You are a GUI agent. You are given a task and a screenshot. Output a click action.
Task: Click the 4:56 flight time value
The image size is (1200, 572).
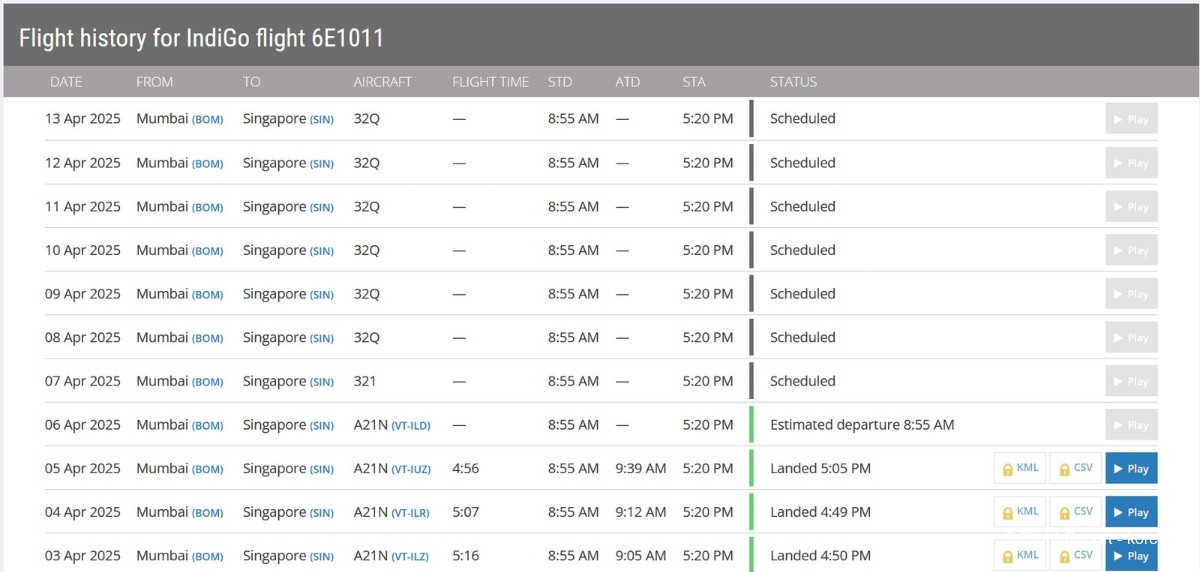coord(466,468)
